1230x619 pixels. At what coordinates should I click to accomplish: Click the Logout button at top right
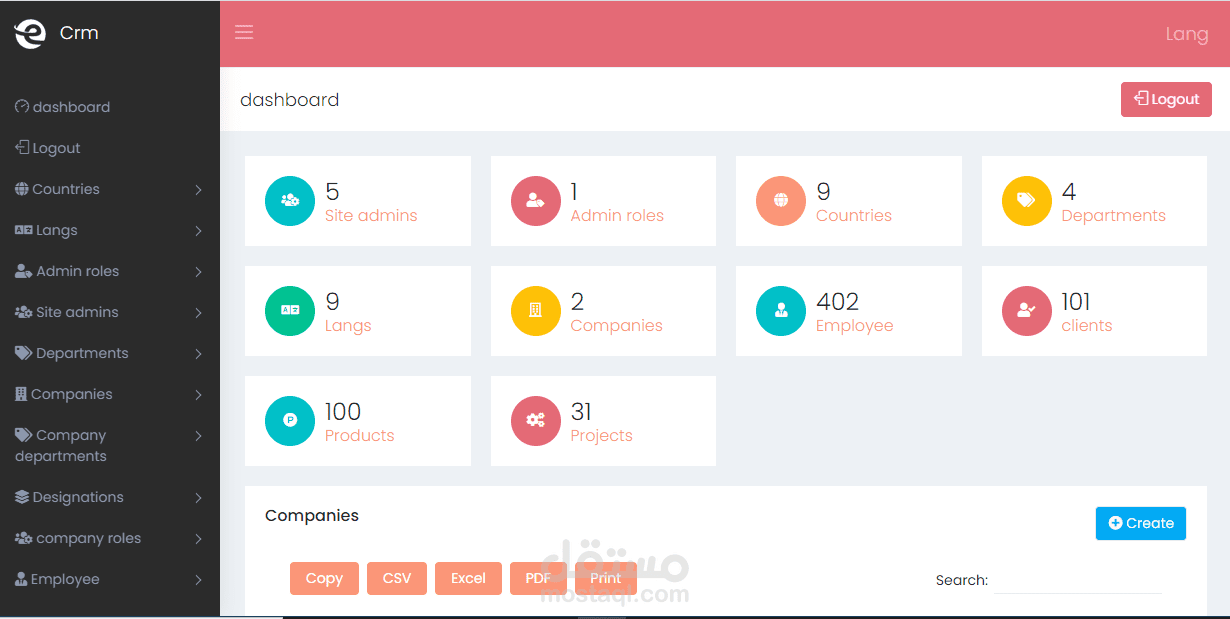(x=1166, y=99)
